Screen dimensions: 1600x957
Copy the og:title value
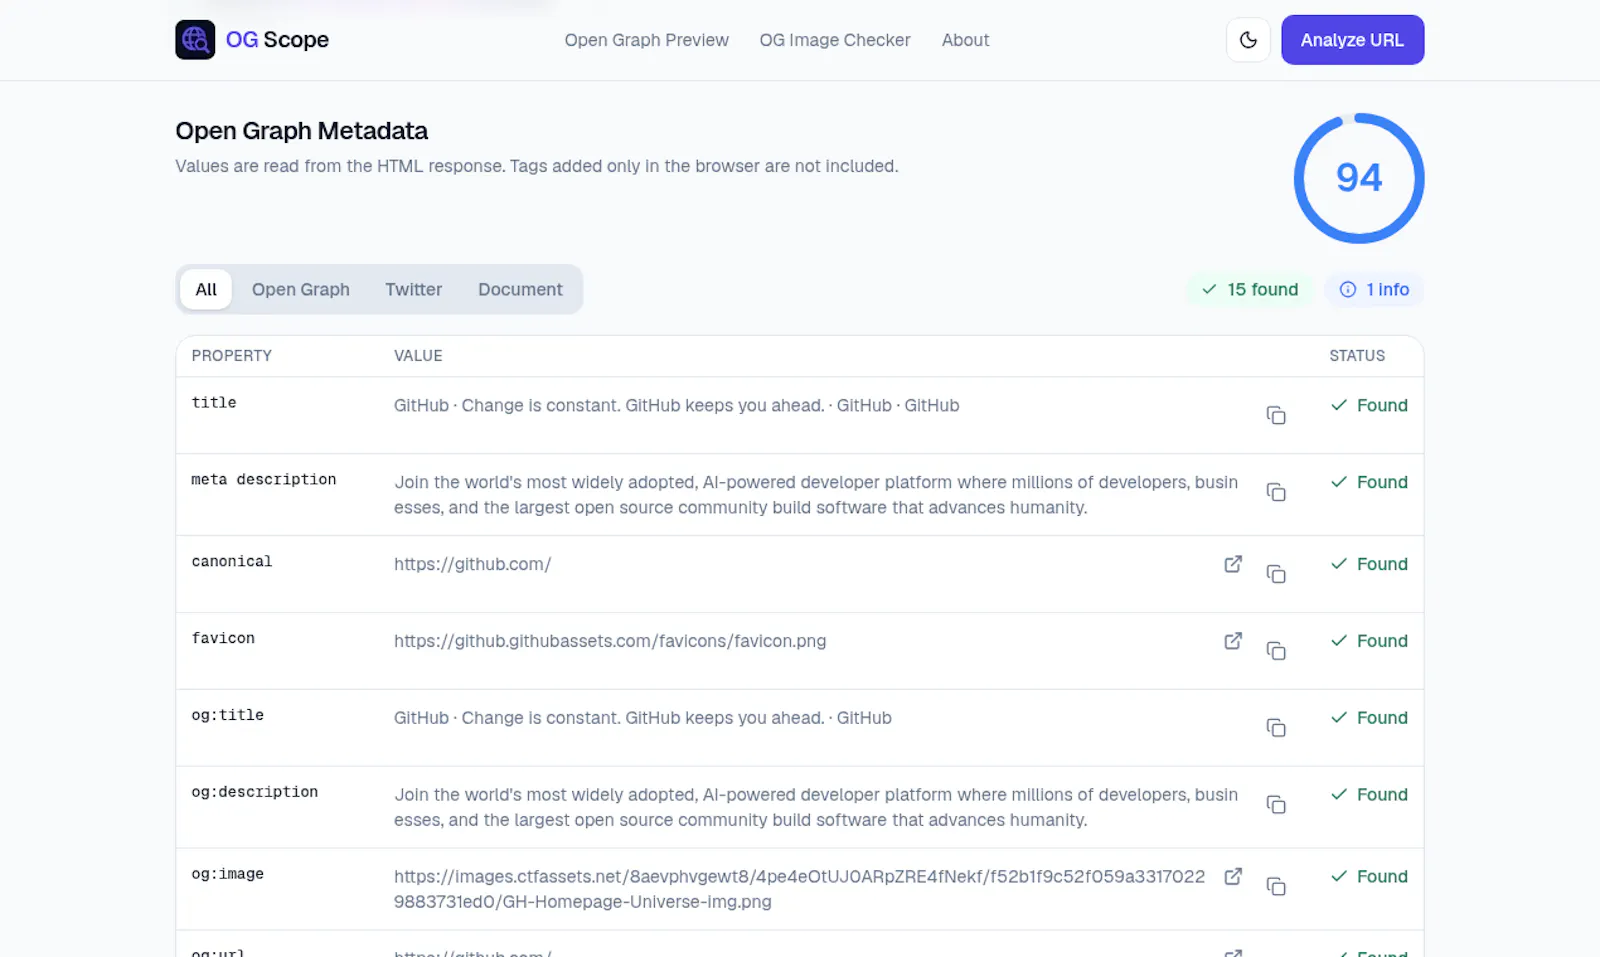1276,728
